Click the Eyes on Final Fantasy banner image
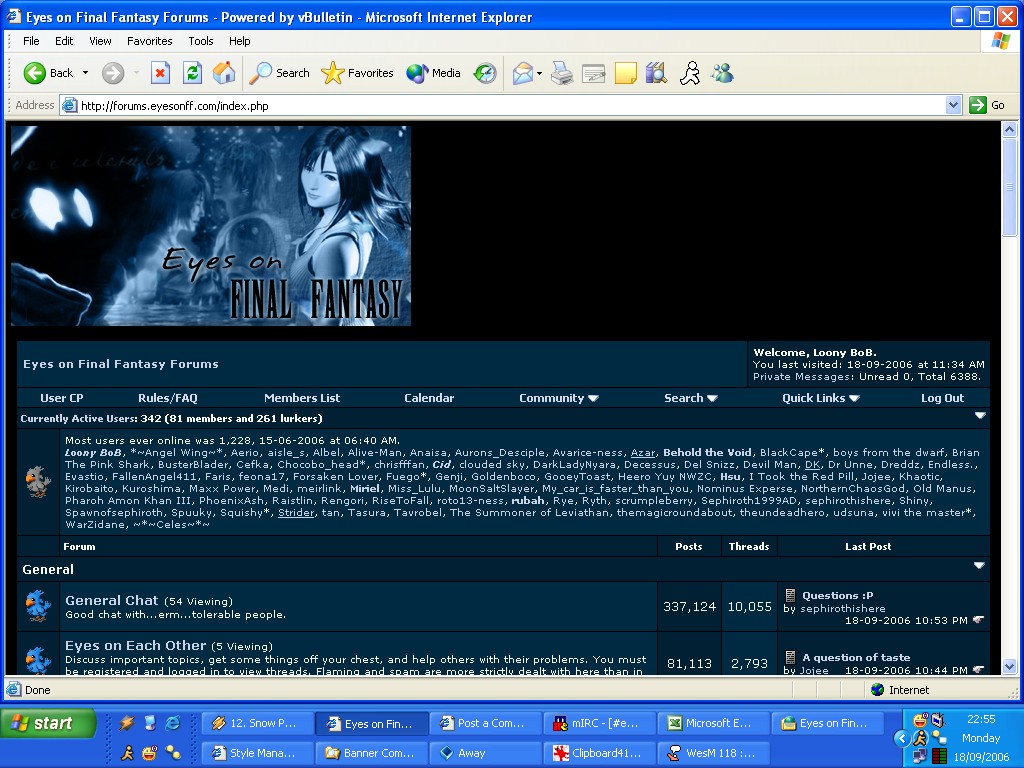This screenshot has height=768, width=1024. [210, 225]
